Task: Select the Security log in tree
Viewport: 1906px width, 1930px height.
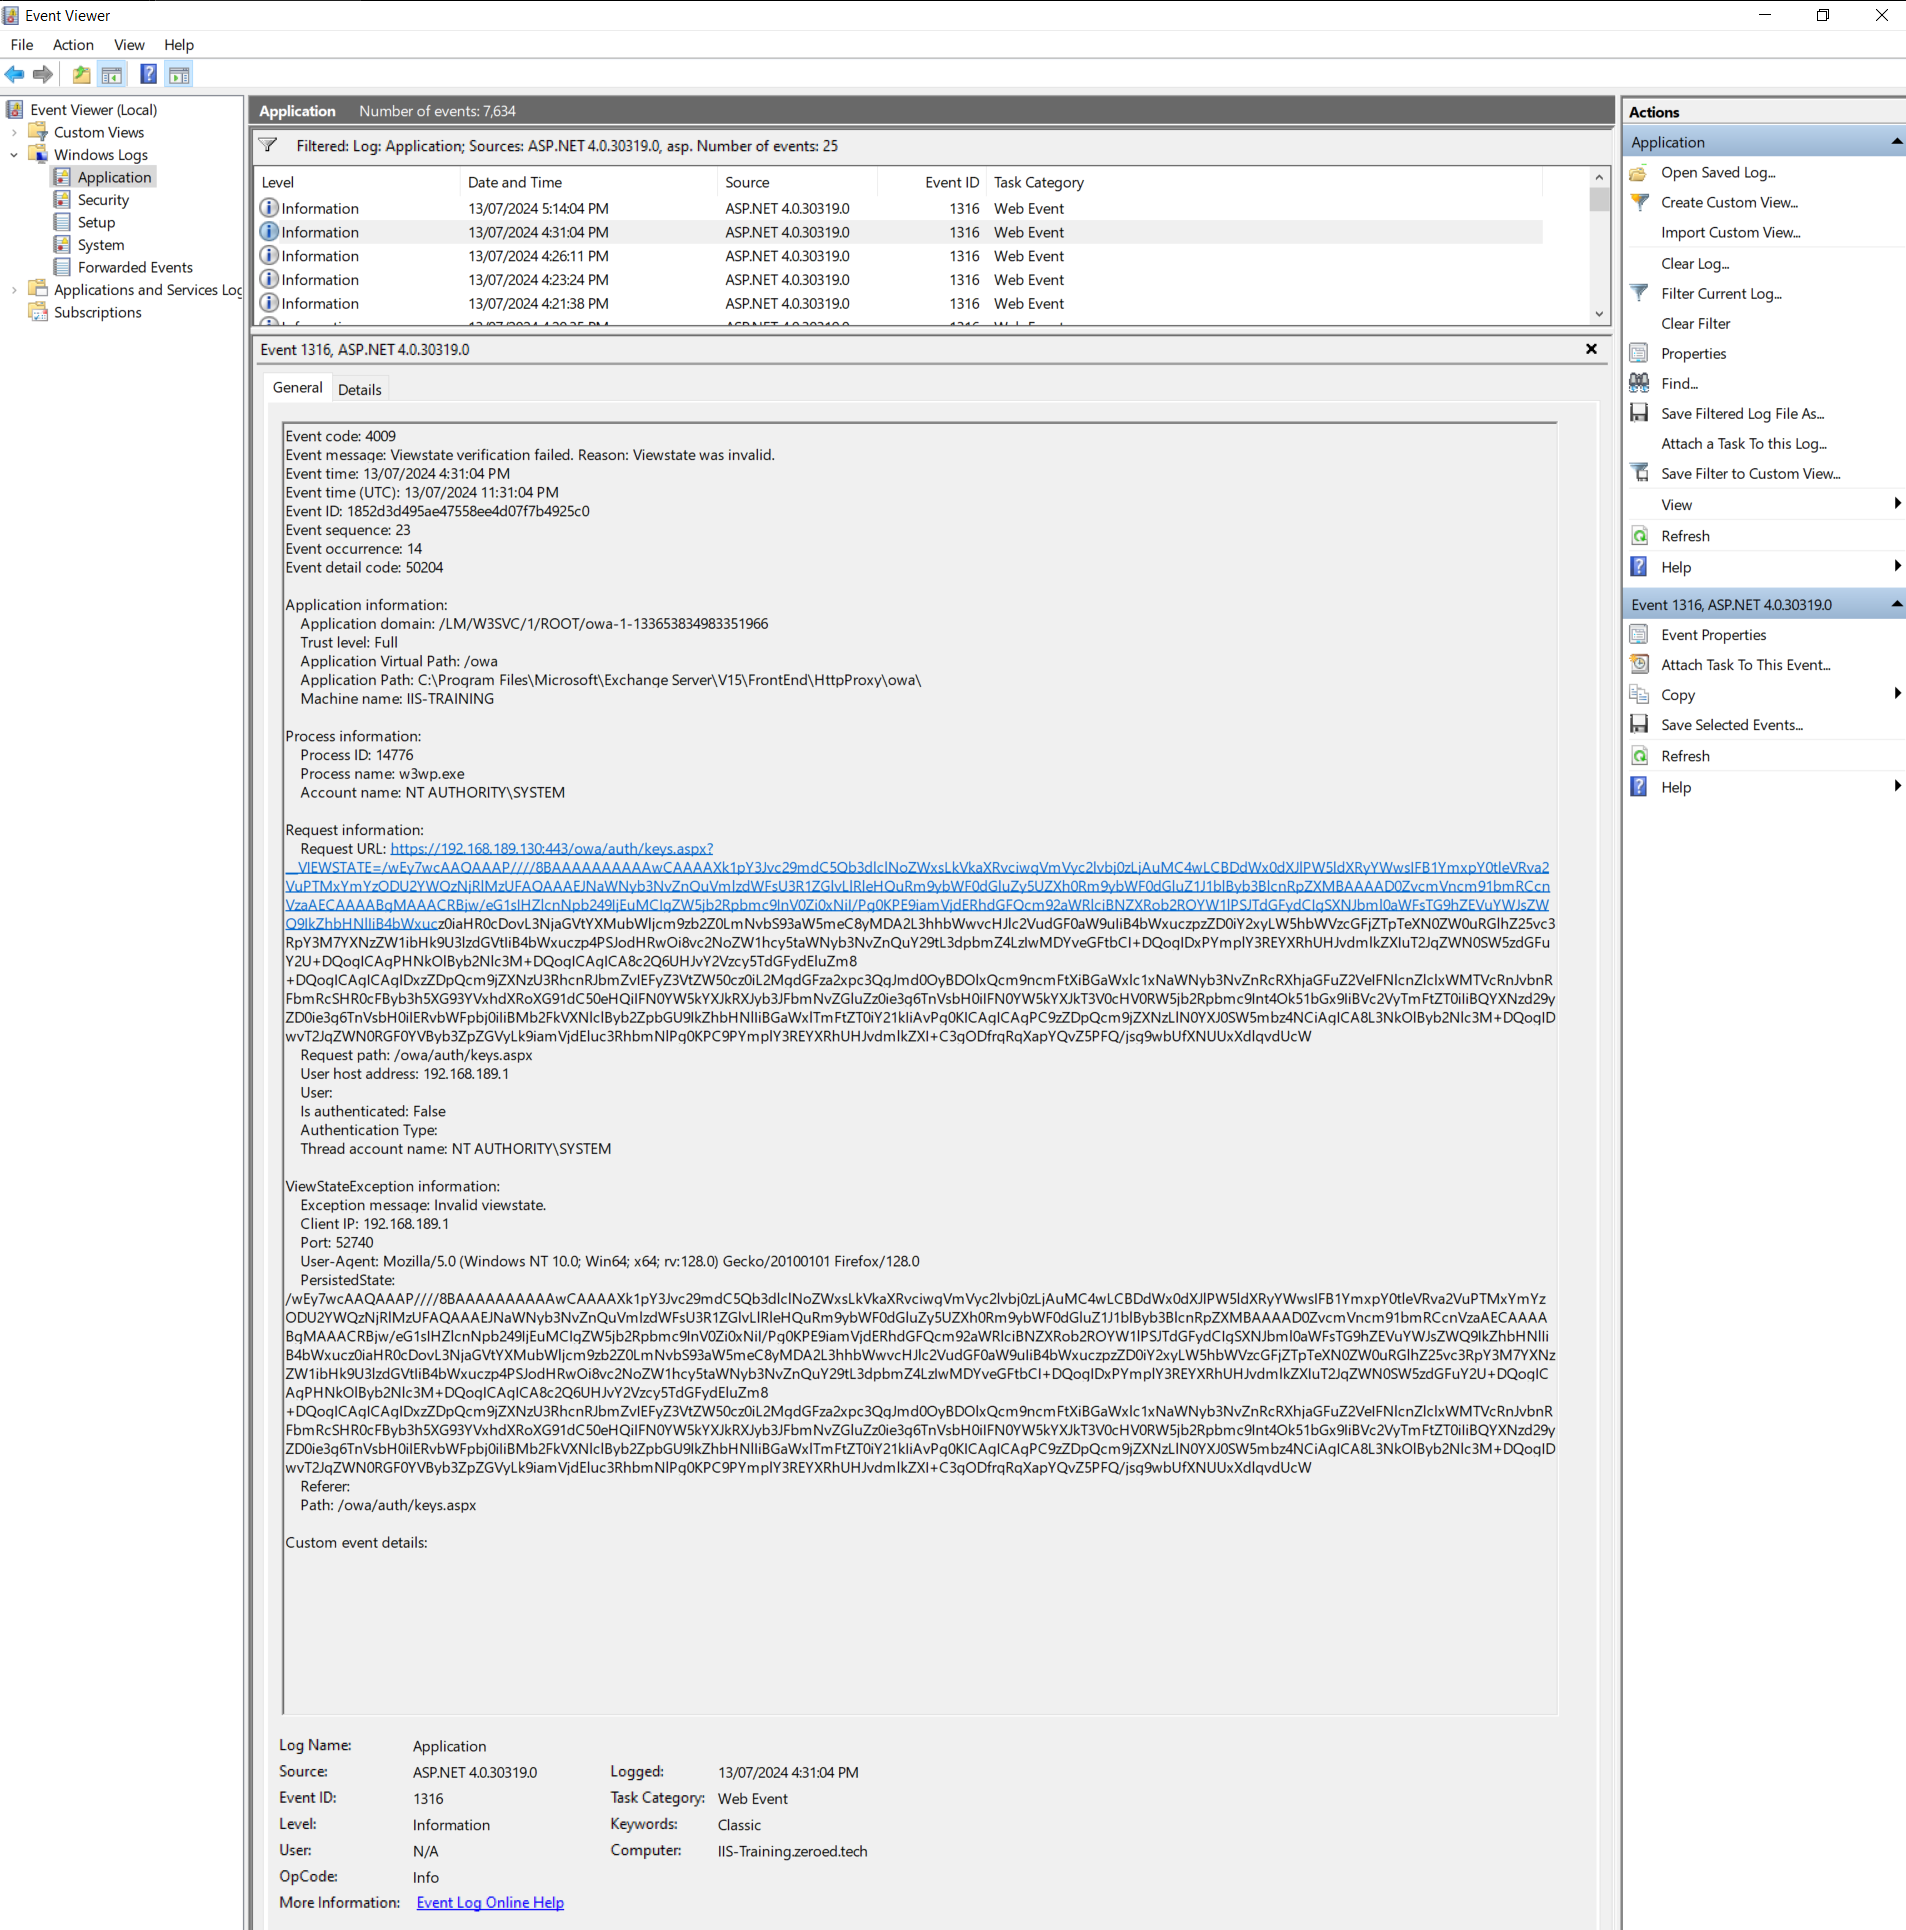Action: [103, 200]
